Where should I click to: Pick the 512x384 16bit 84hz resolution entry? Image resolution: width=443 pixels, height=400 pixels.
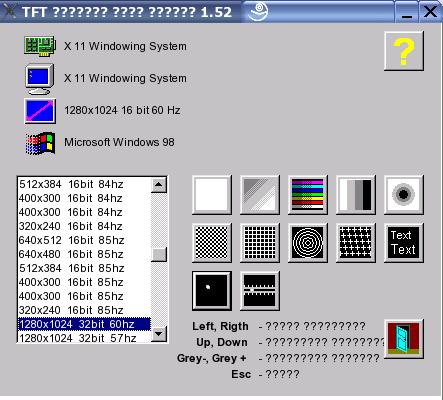pyautogui.click(x=84, y=184)
